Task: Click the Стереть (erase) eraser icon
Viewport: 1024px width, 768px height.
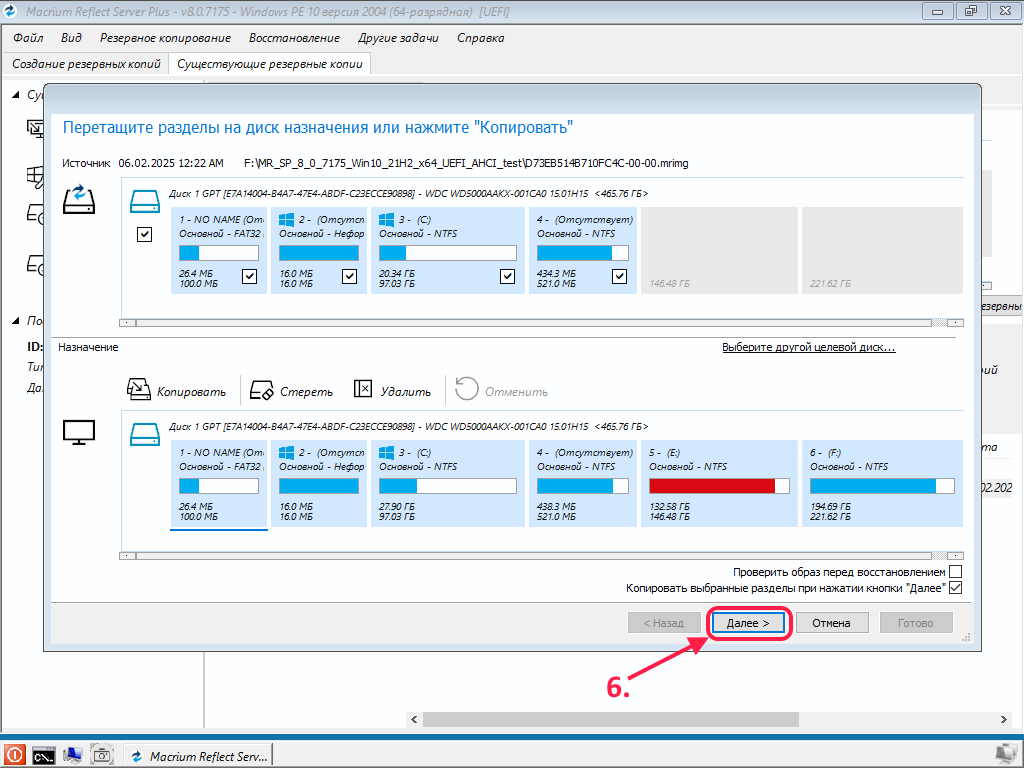Action: pos(261,391)
